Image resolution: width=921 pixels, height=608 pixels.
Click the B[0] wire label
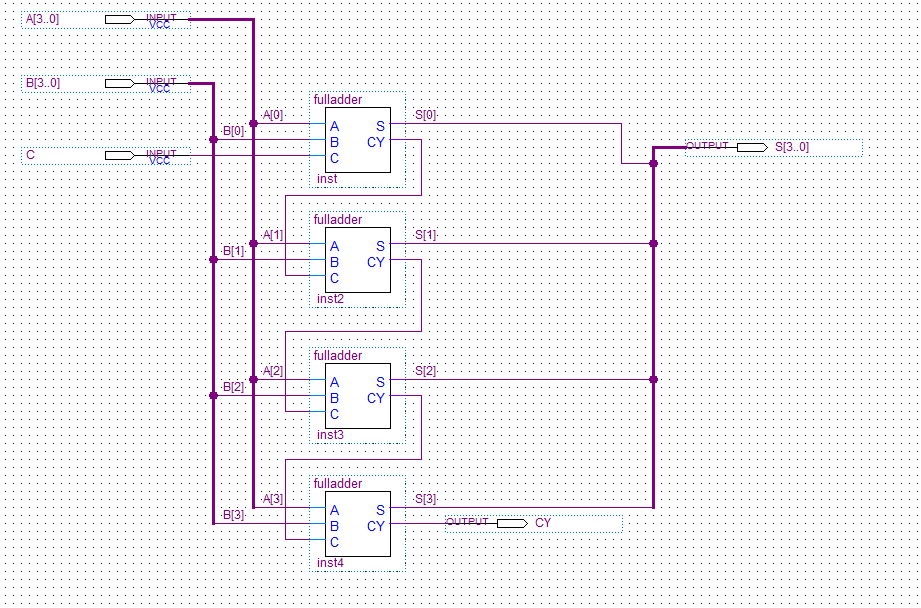point(233,131)
